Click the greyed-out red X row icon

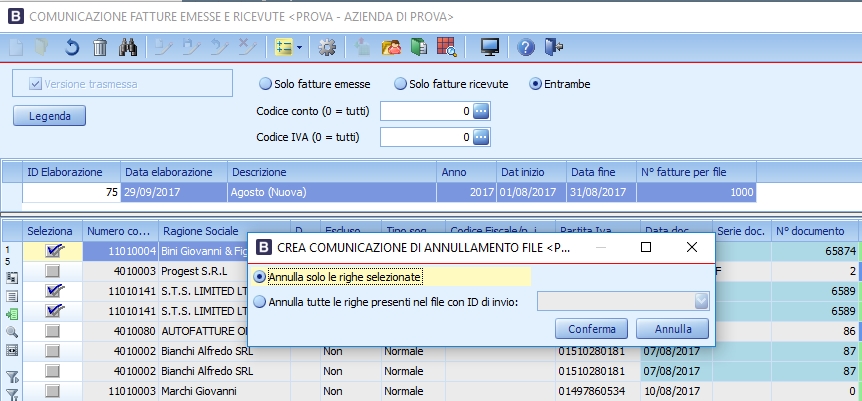(x=247, y=48)
